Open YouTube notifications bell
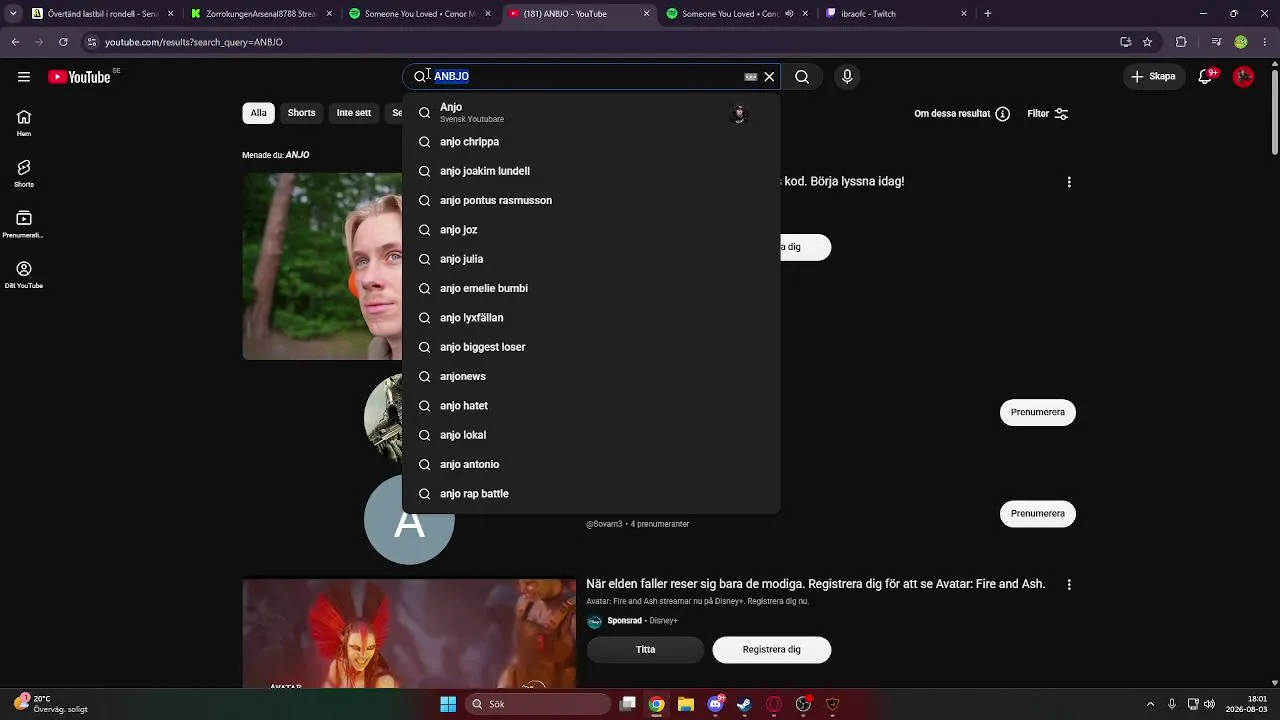 click(1207, 77)
